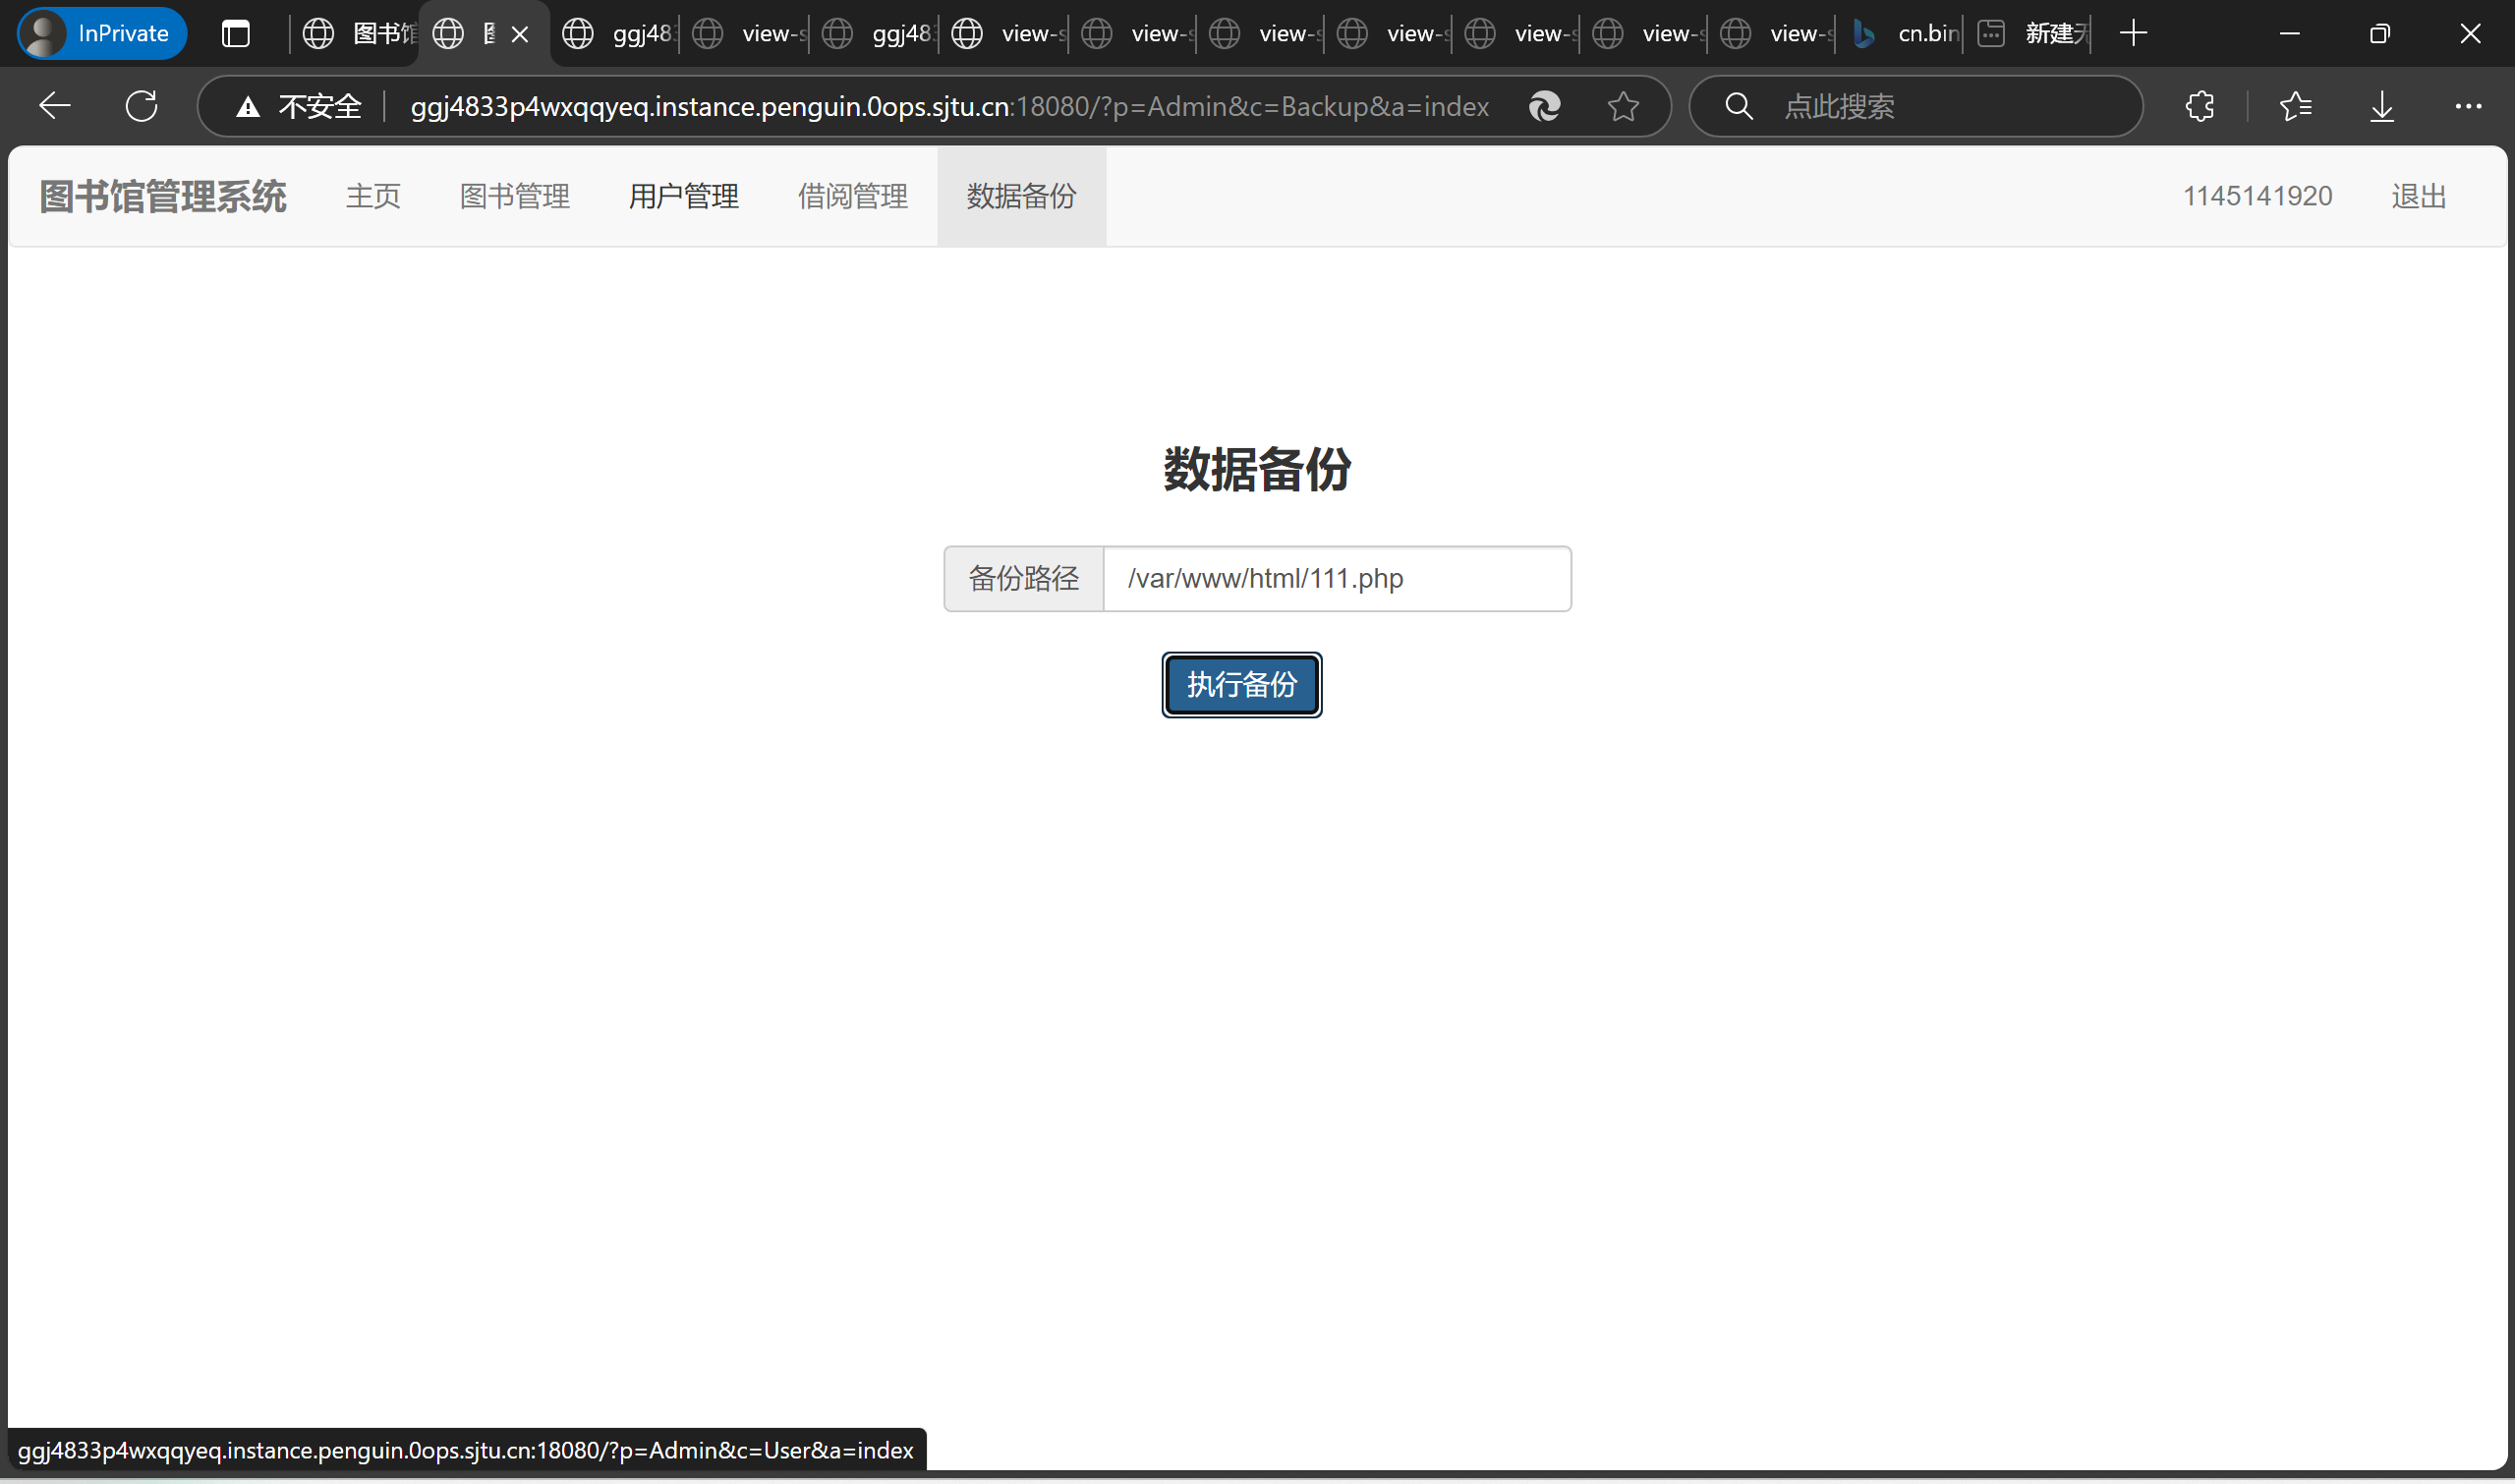The image size is (2515, 1484).
Task: Add page to favorites star
Action: click(x=1623, y=106)
